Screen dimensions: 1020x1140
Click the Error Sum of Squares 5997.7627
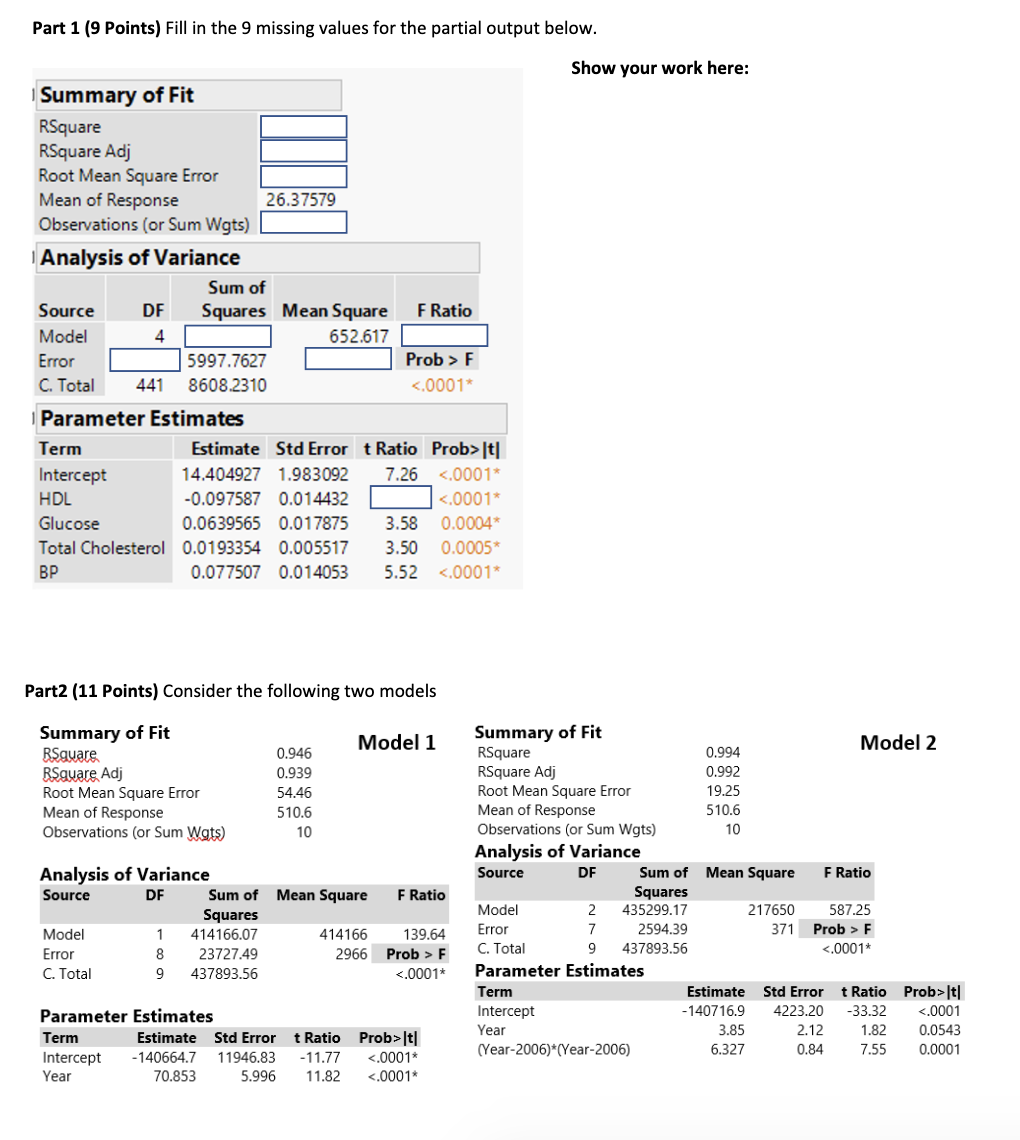click(227, 361)
